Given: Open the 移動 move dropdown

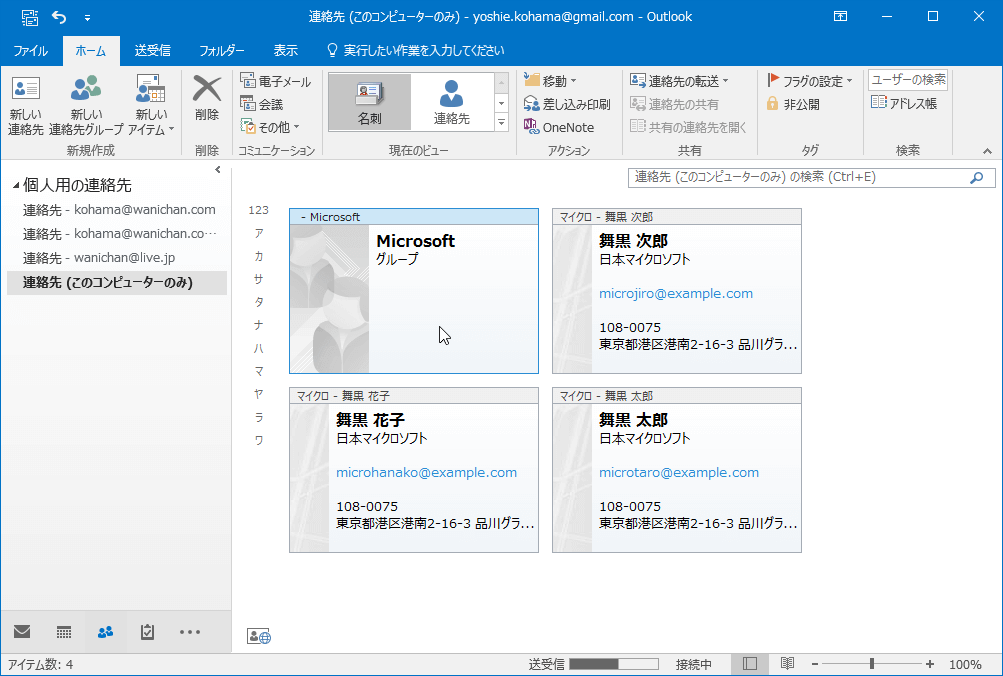Looking at the screenshot, I should click(550, 81).
